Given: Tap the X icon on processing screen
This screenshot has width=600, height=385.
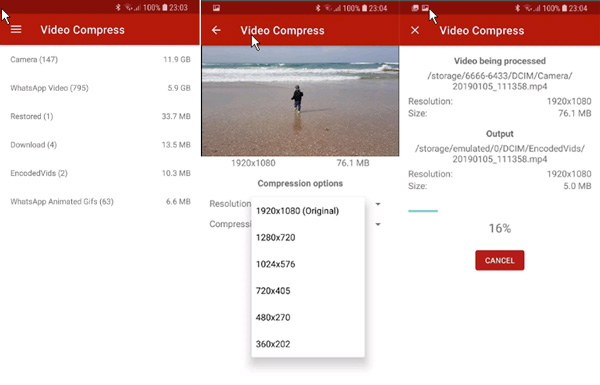Looking at the screenshot, I should pos(415,30).
